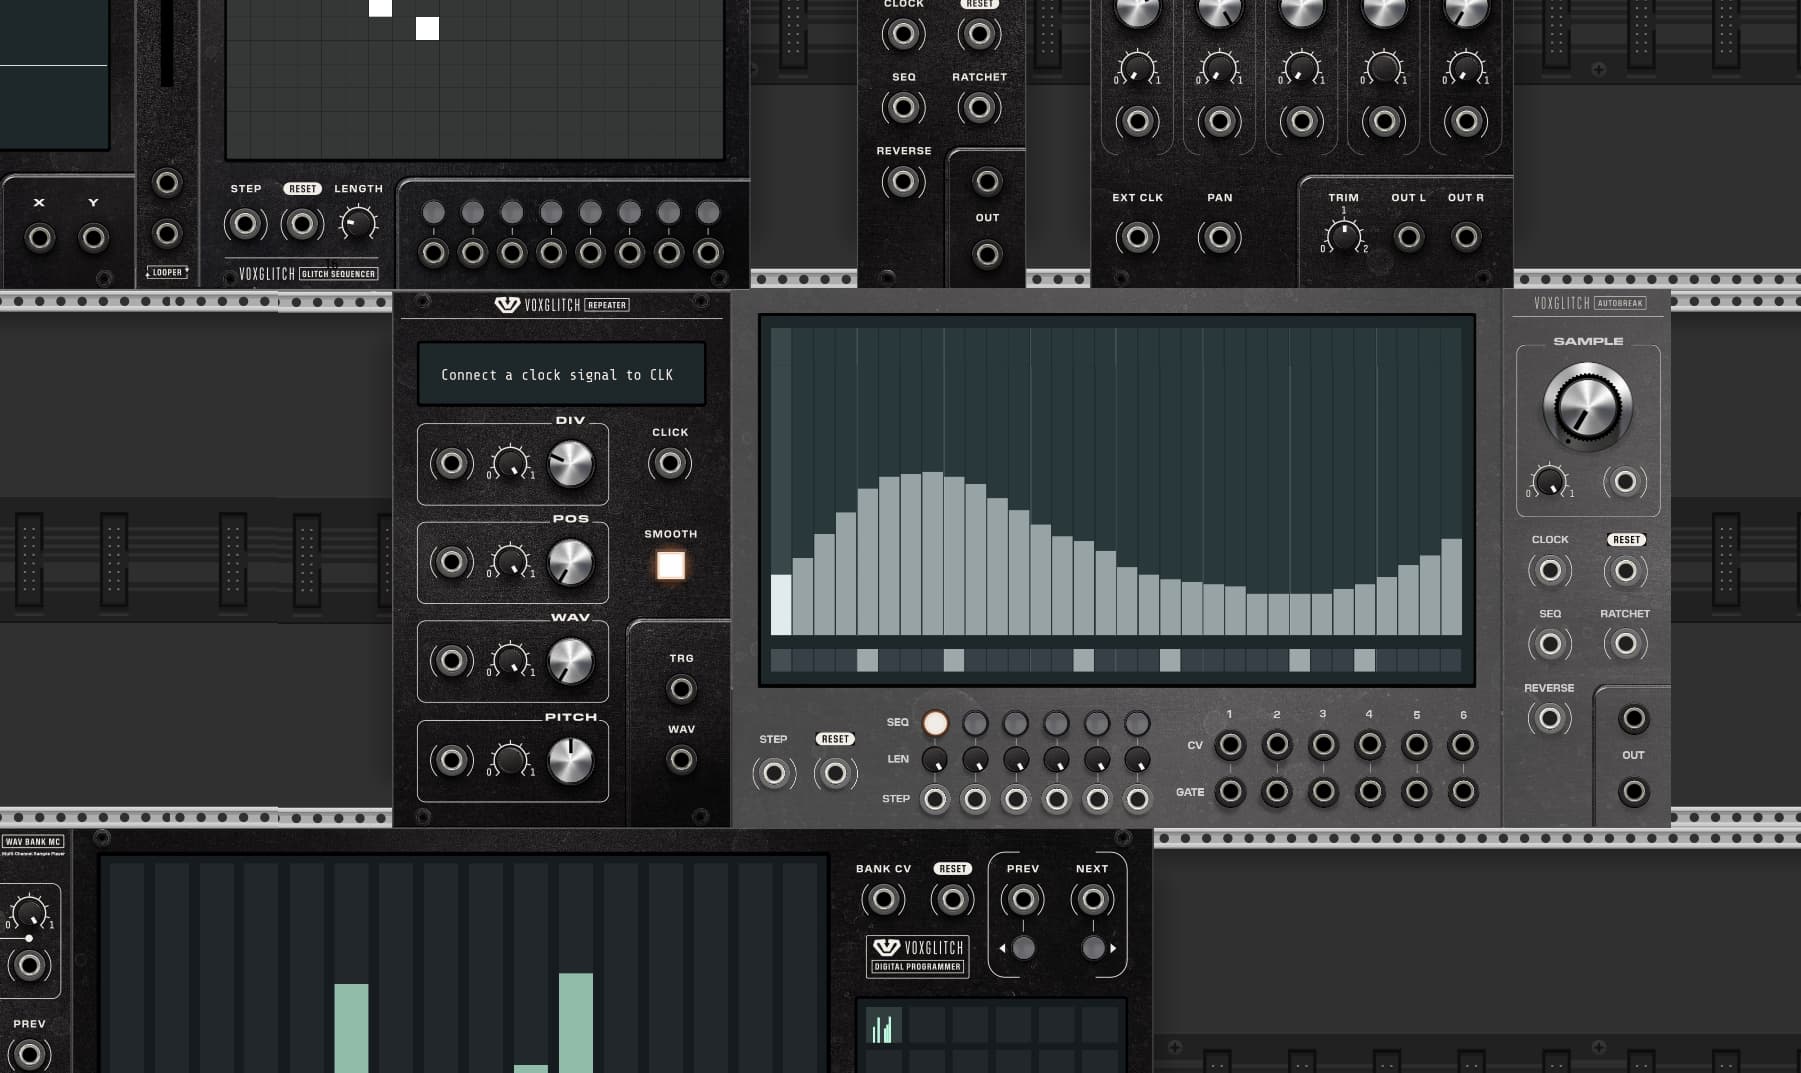
Task: Click the CLOCK input jack on Autobreak
Action: coord(1550,571)
